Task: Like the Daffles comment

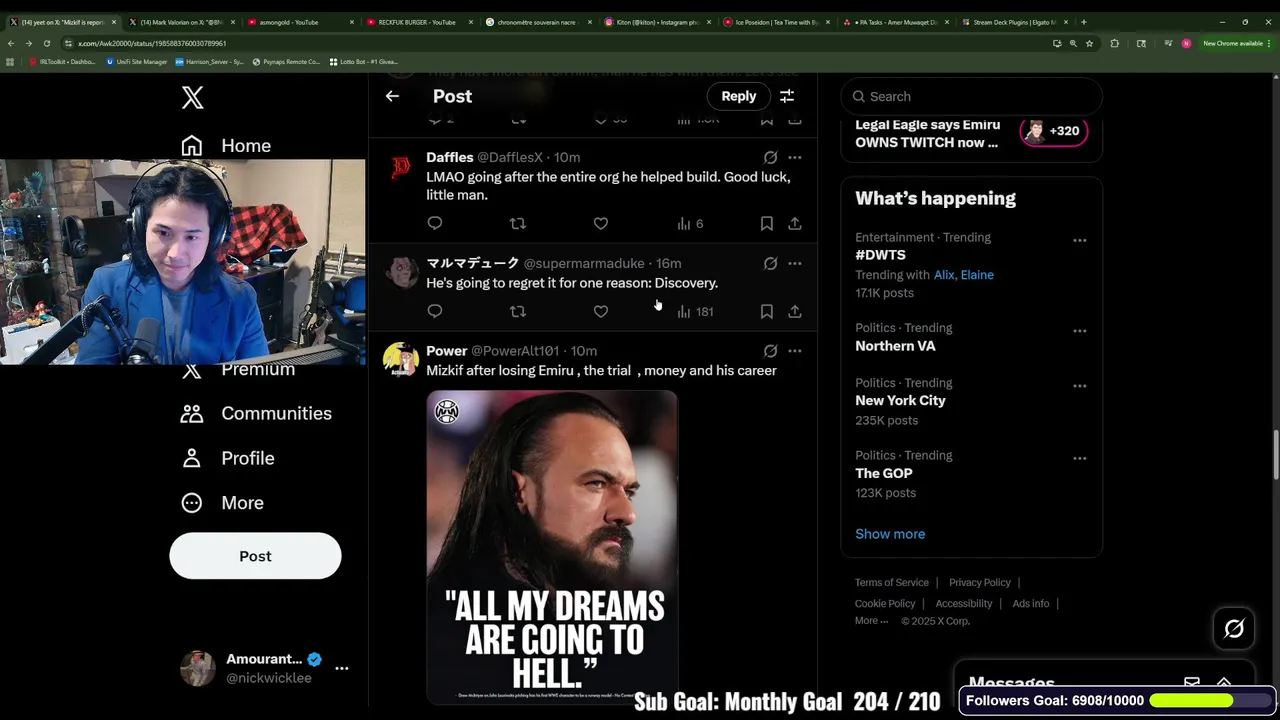Action: tap(600, 223)
